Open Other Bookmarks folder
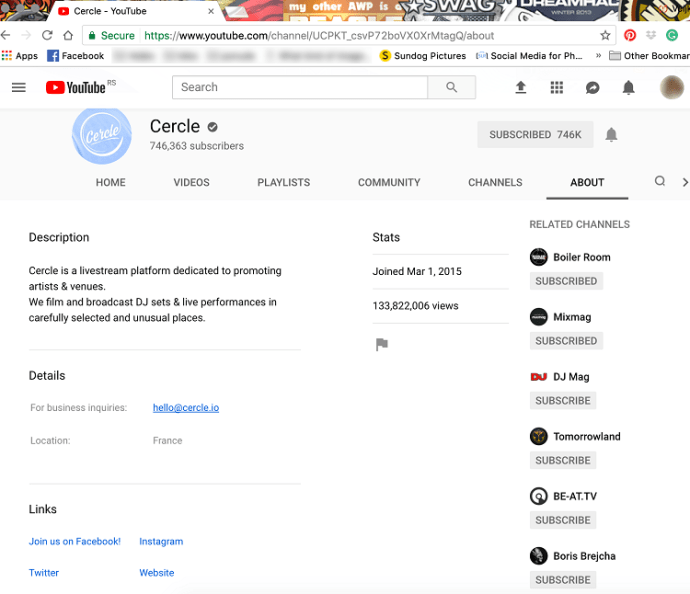 click(x=650, y=56)
